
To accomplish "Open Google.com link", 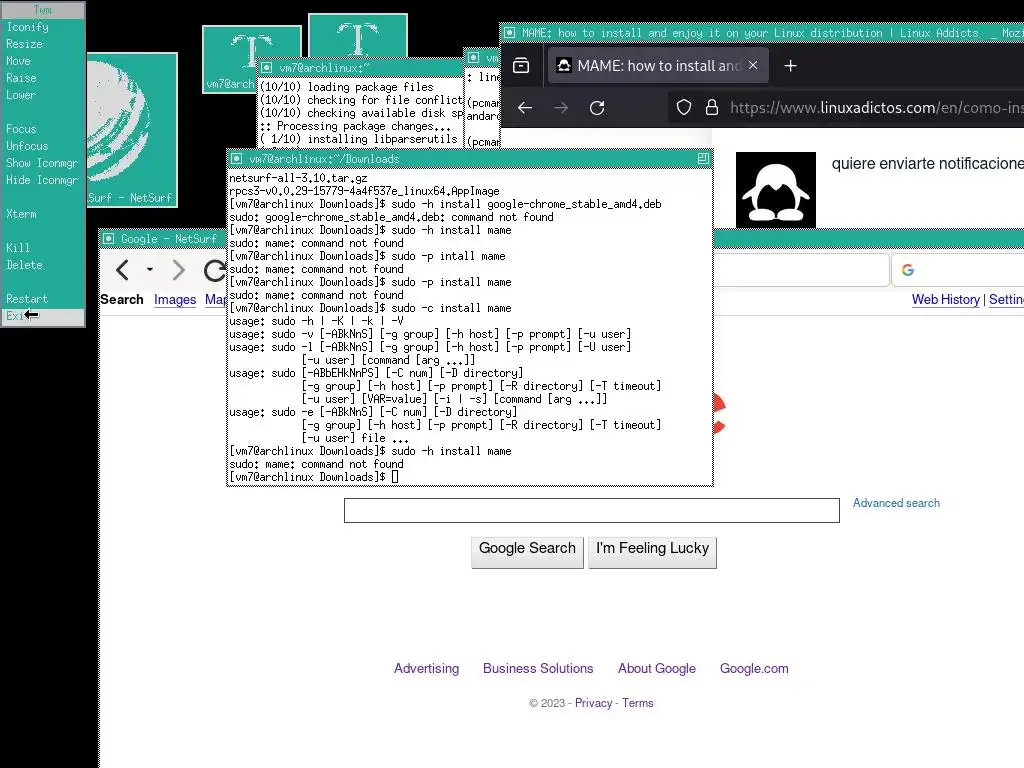I will [x=754, y=668].
